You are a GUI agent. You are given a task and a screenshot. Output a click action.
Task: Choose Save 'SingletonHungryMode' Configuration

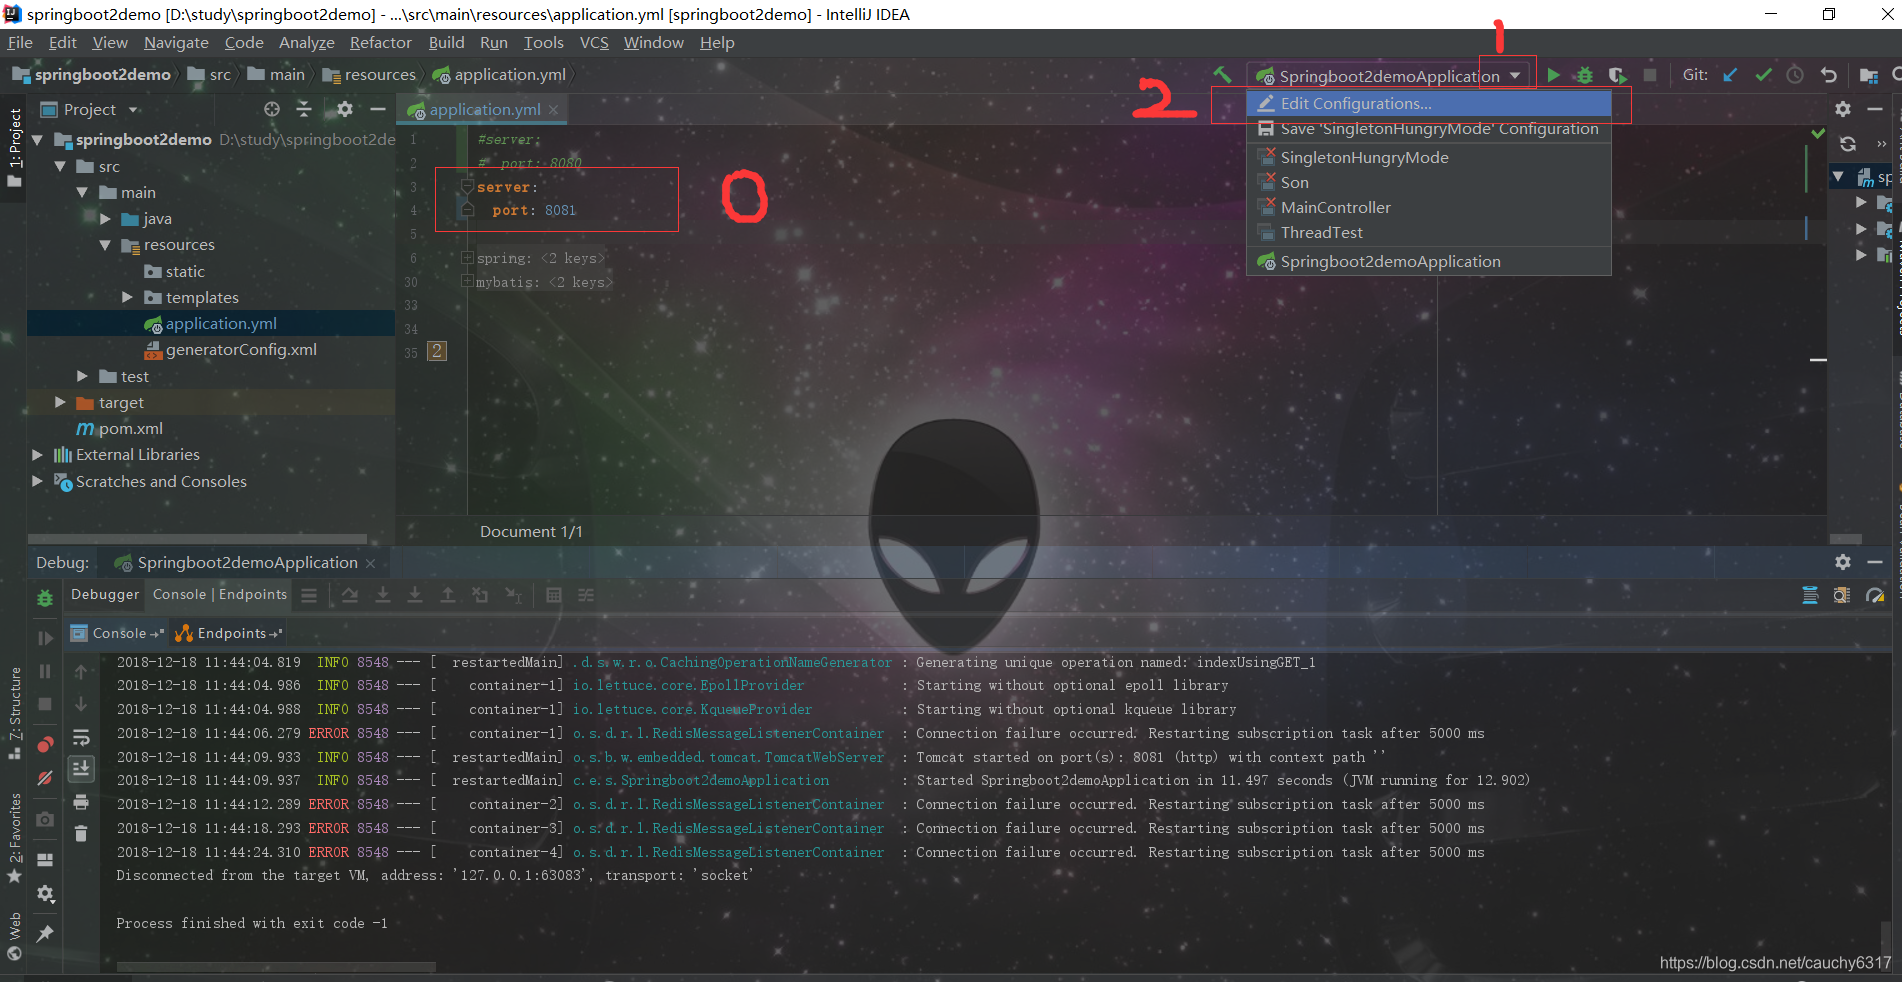click(x=1429, y=128)
